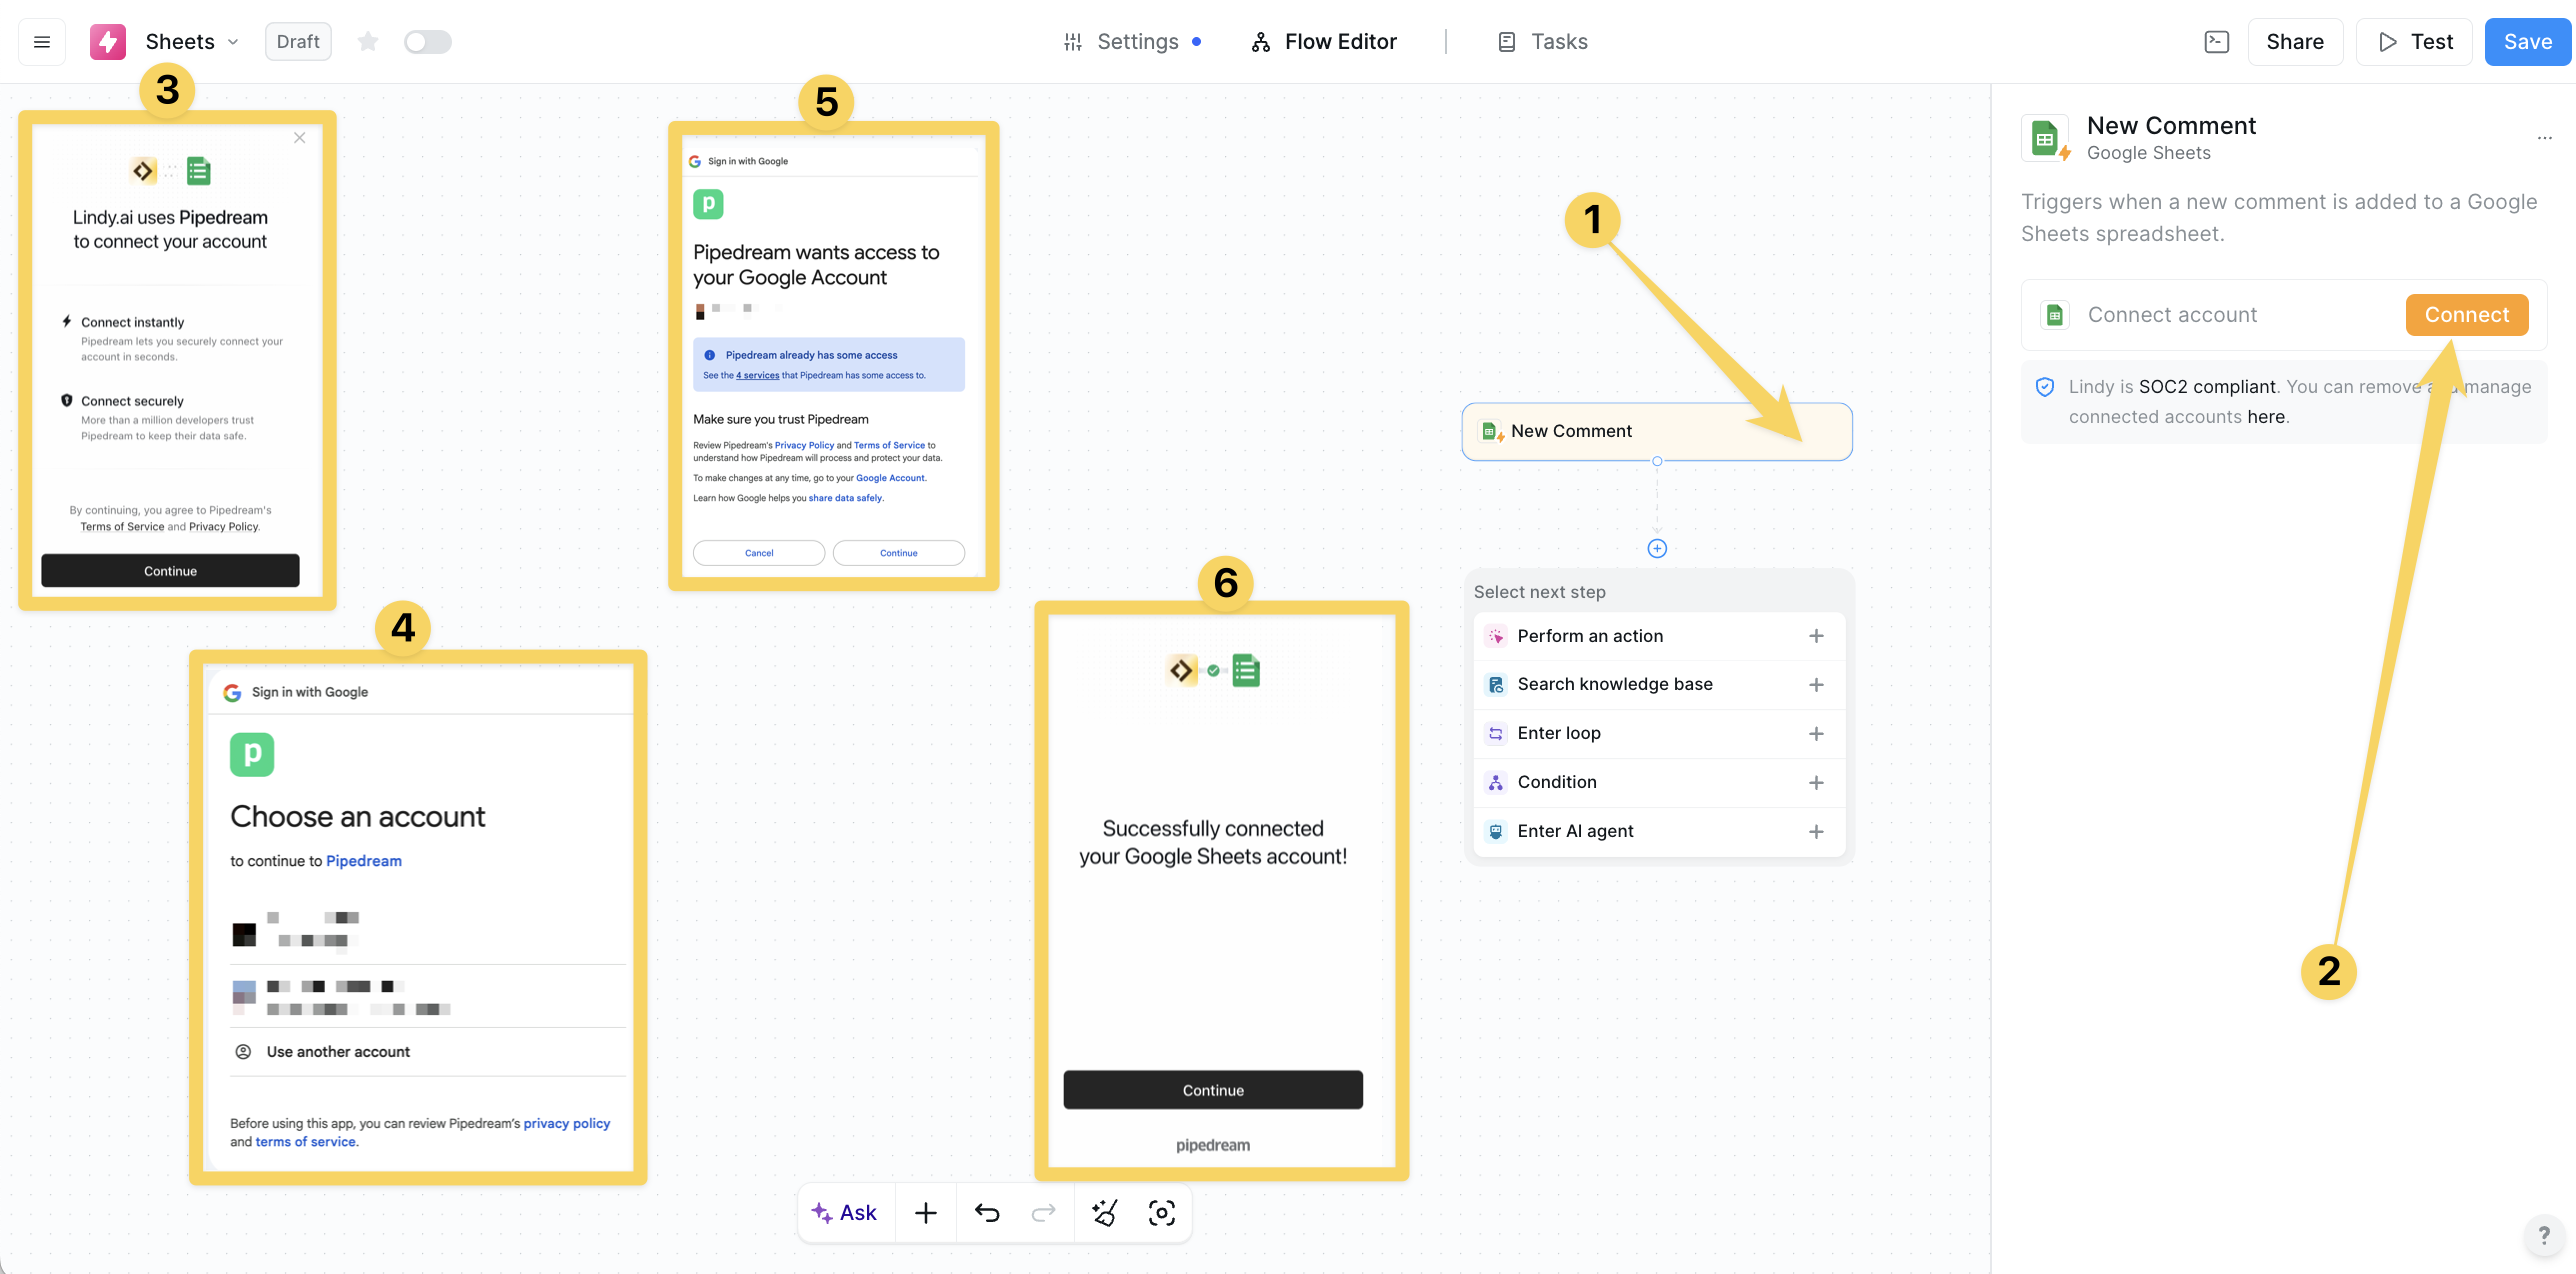2576x1274 pixels.
Task: Open the console panel icon
Action: [x=2216, y=42]
